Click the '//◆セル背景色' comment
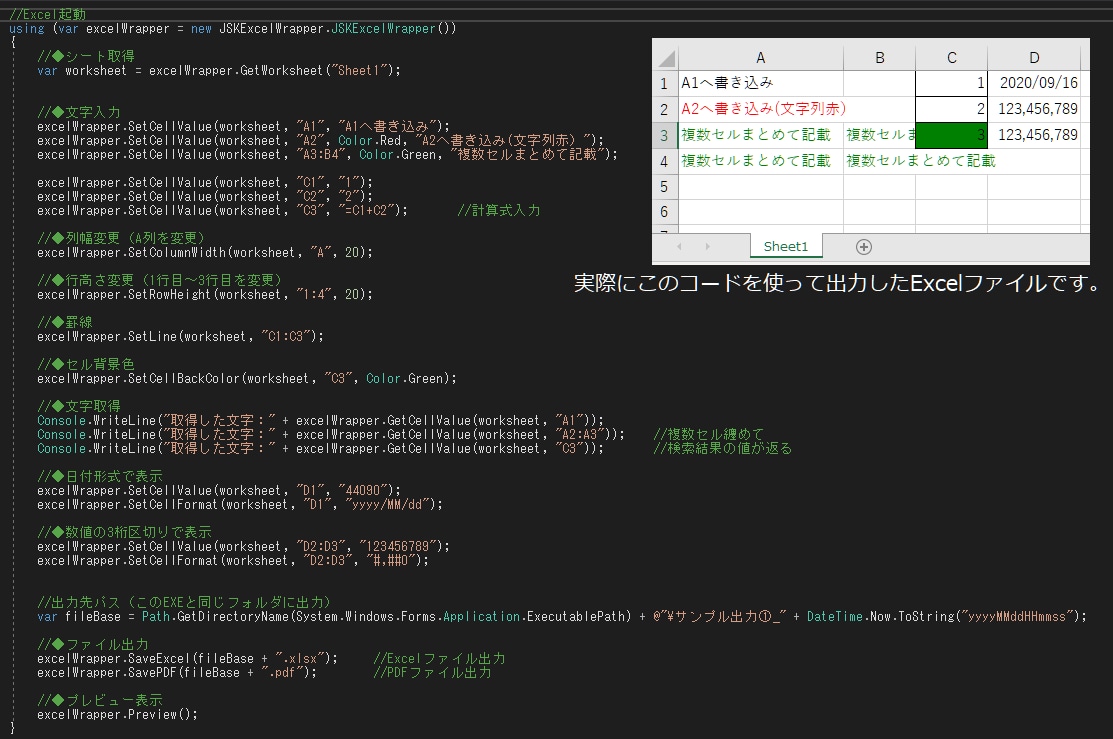 pyautogui.click(x=86, y=364)
